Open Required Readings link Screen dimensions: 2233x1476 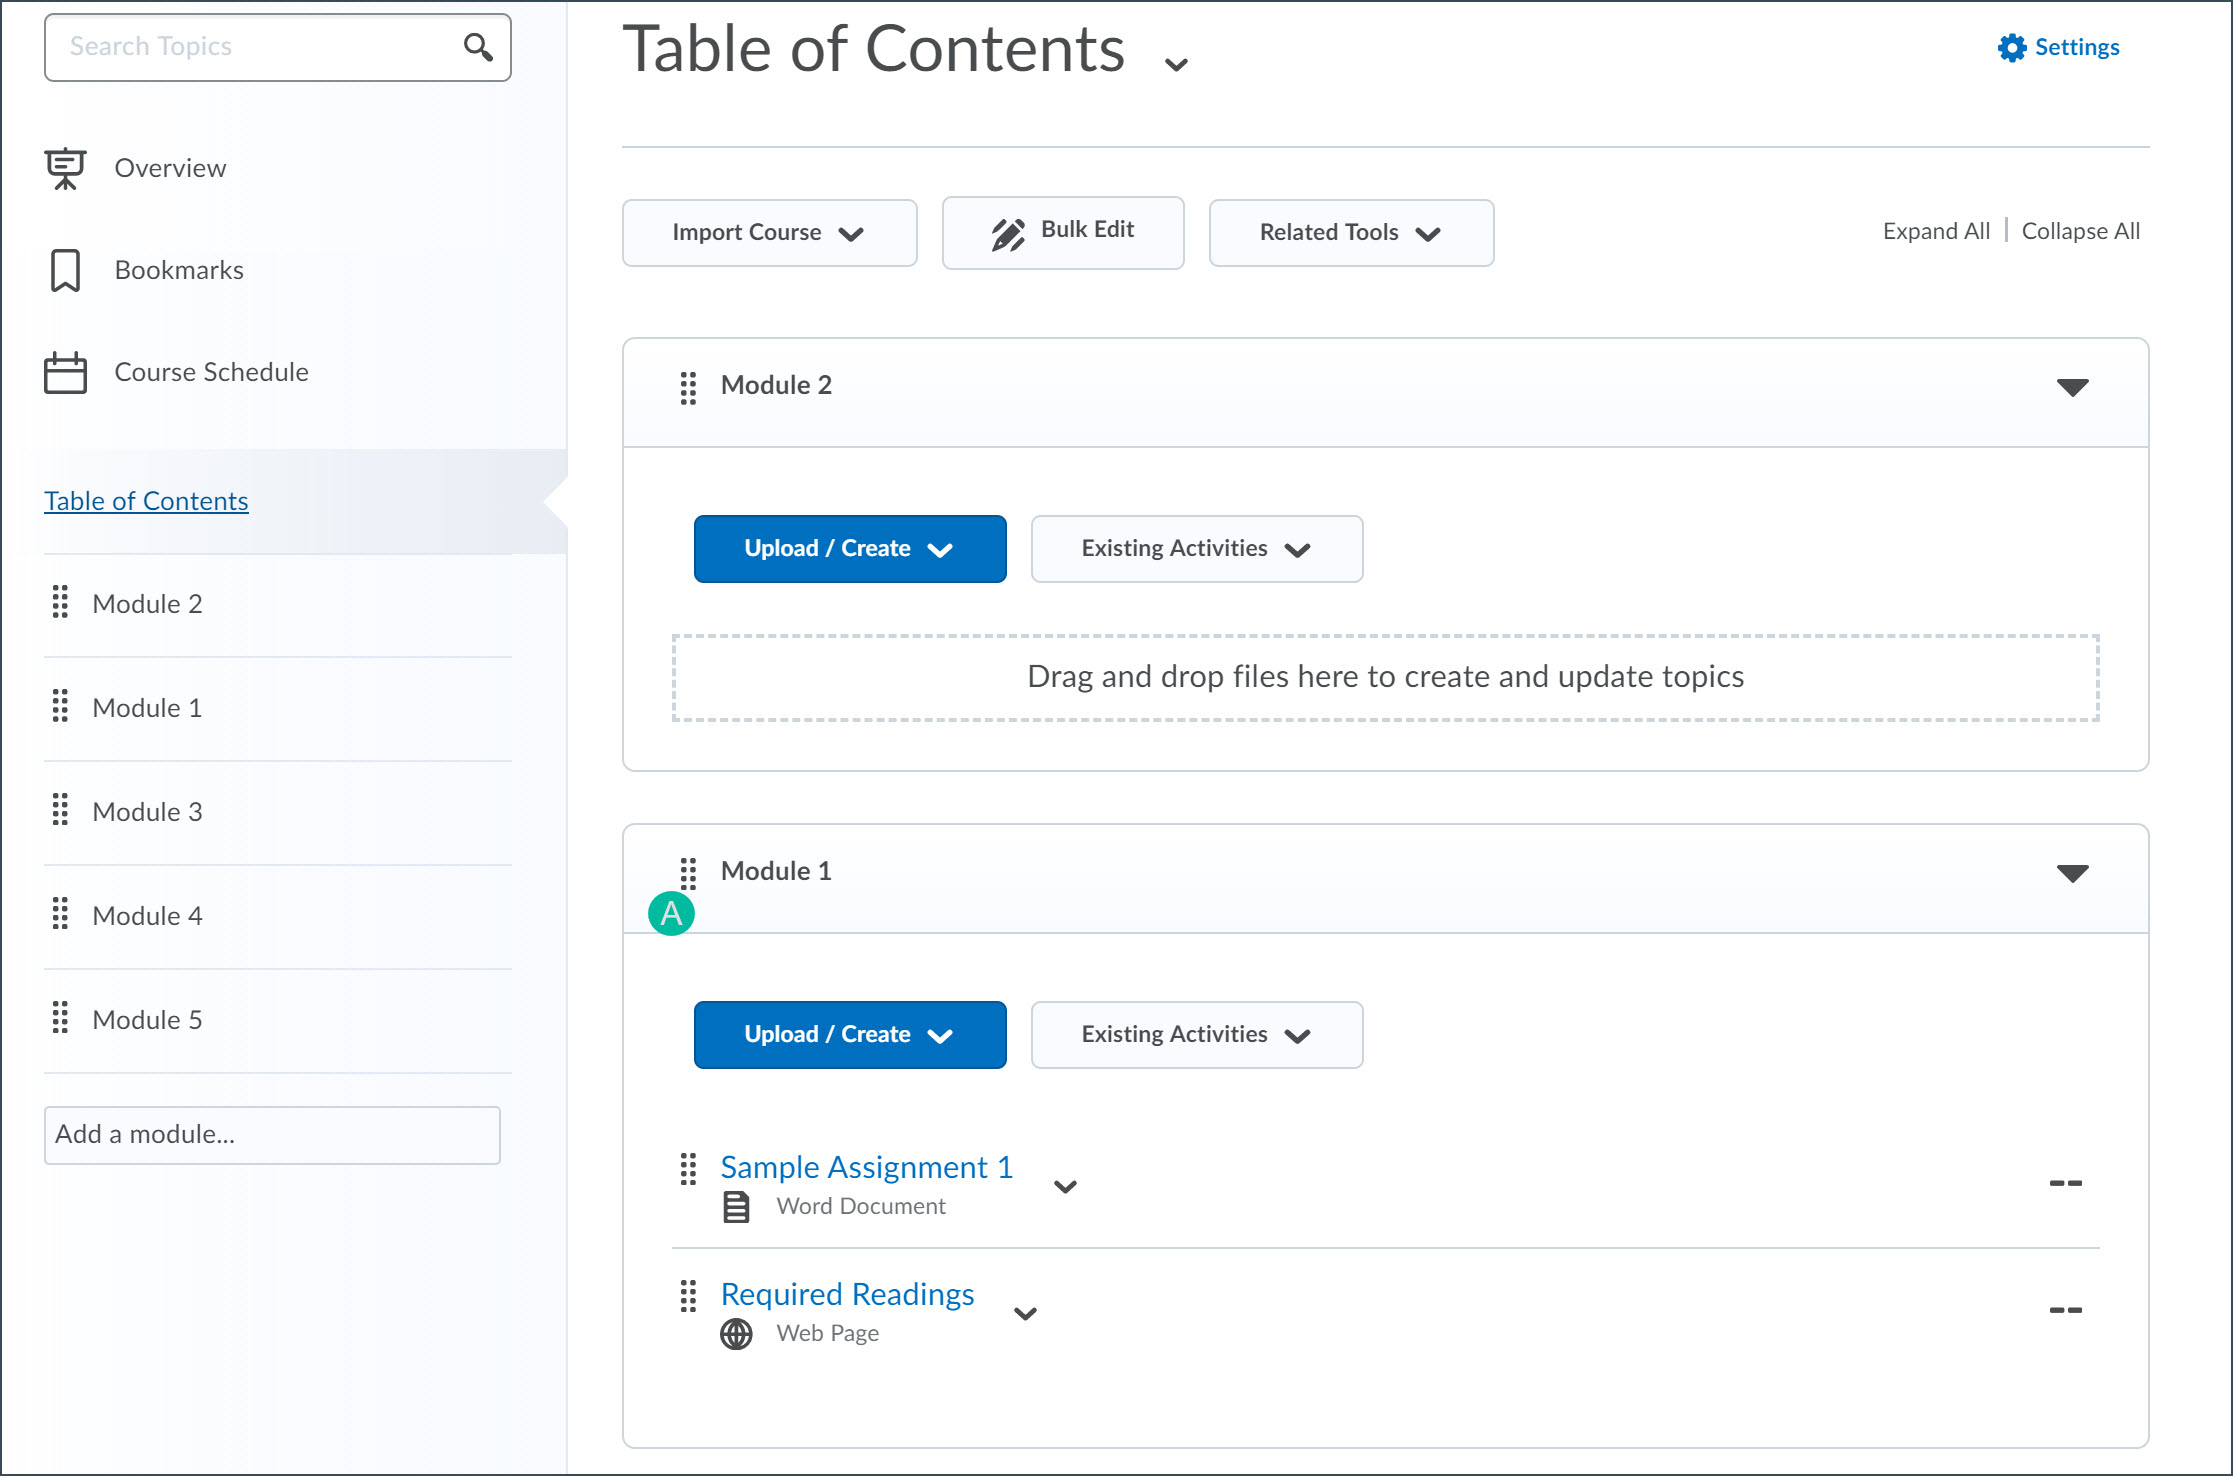point(847,1294)
